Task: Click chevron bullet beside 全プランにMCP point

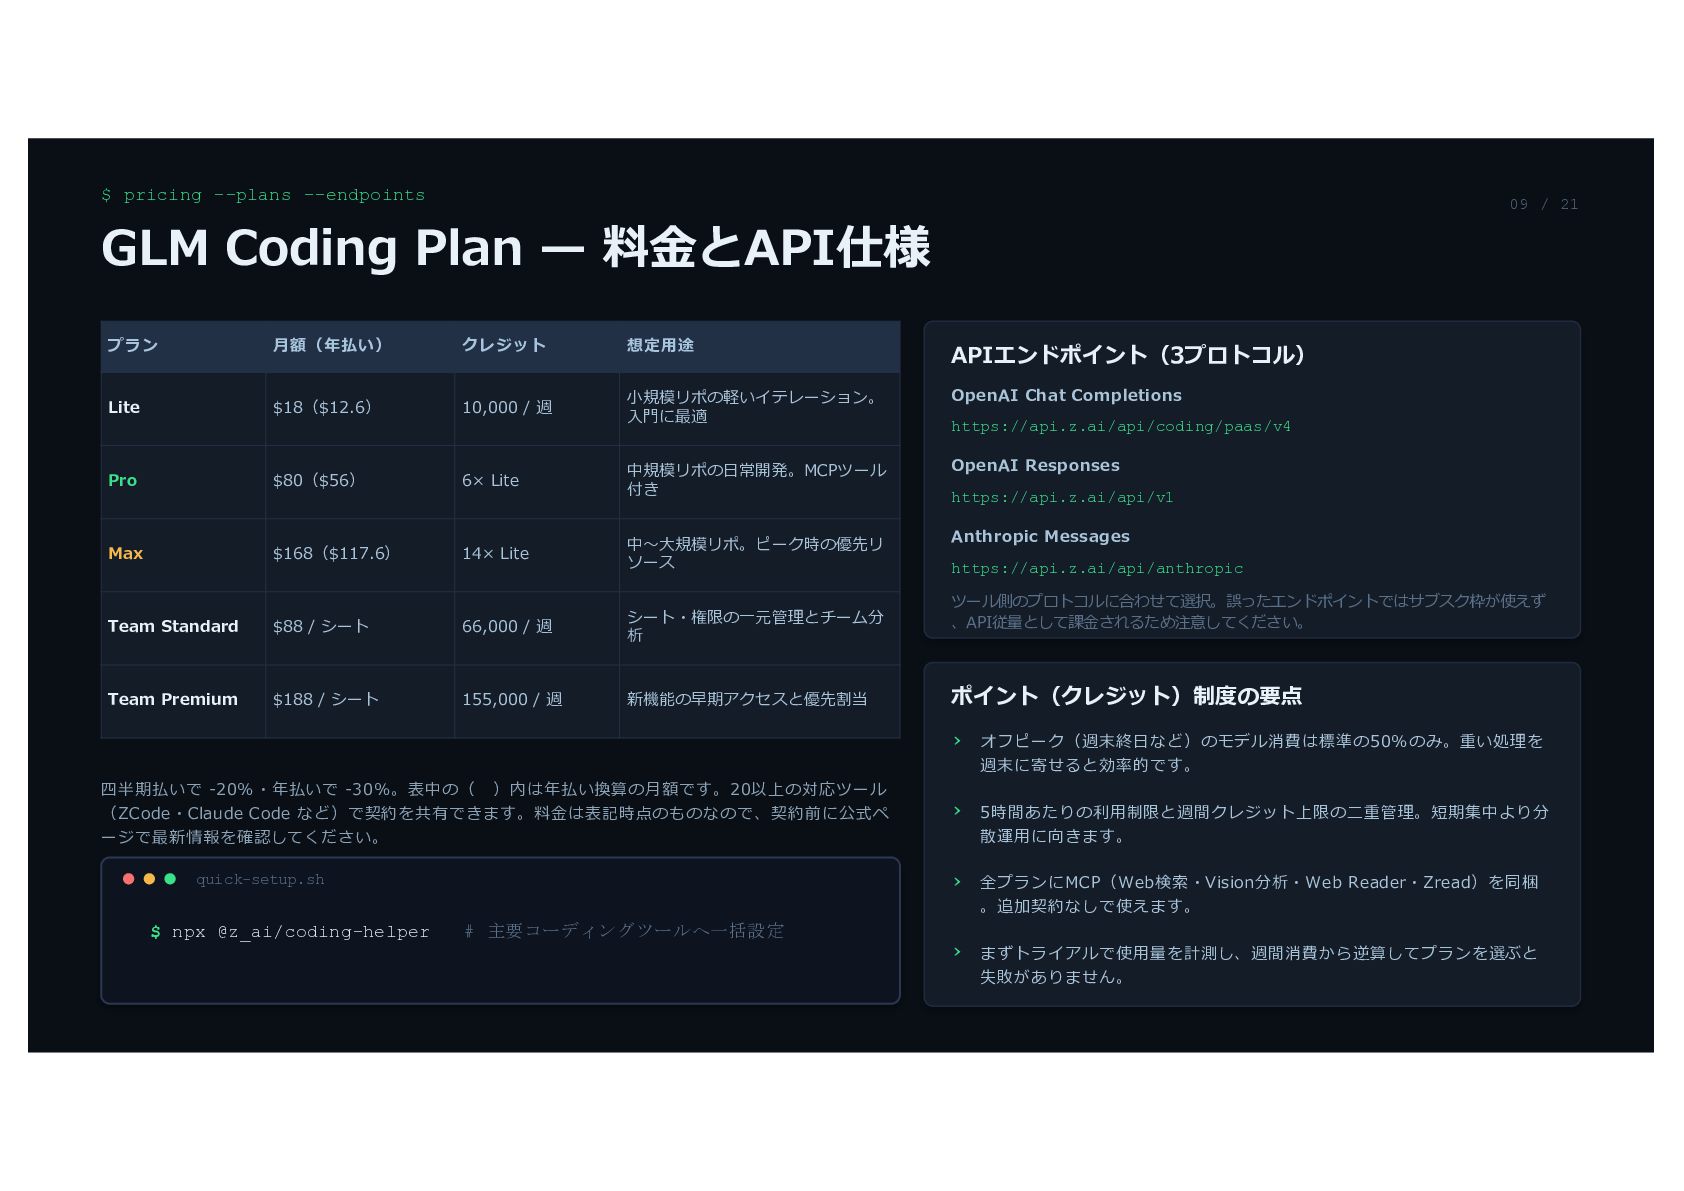Action: [957, 882]
